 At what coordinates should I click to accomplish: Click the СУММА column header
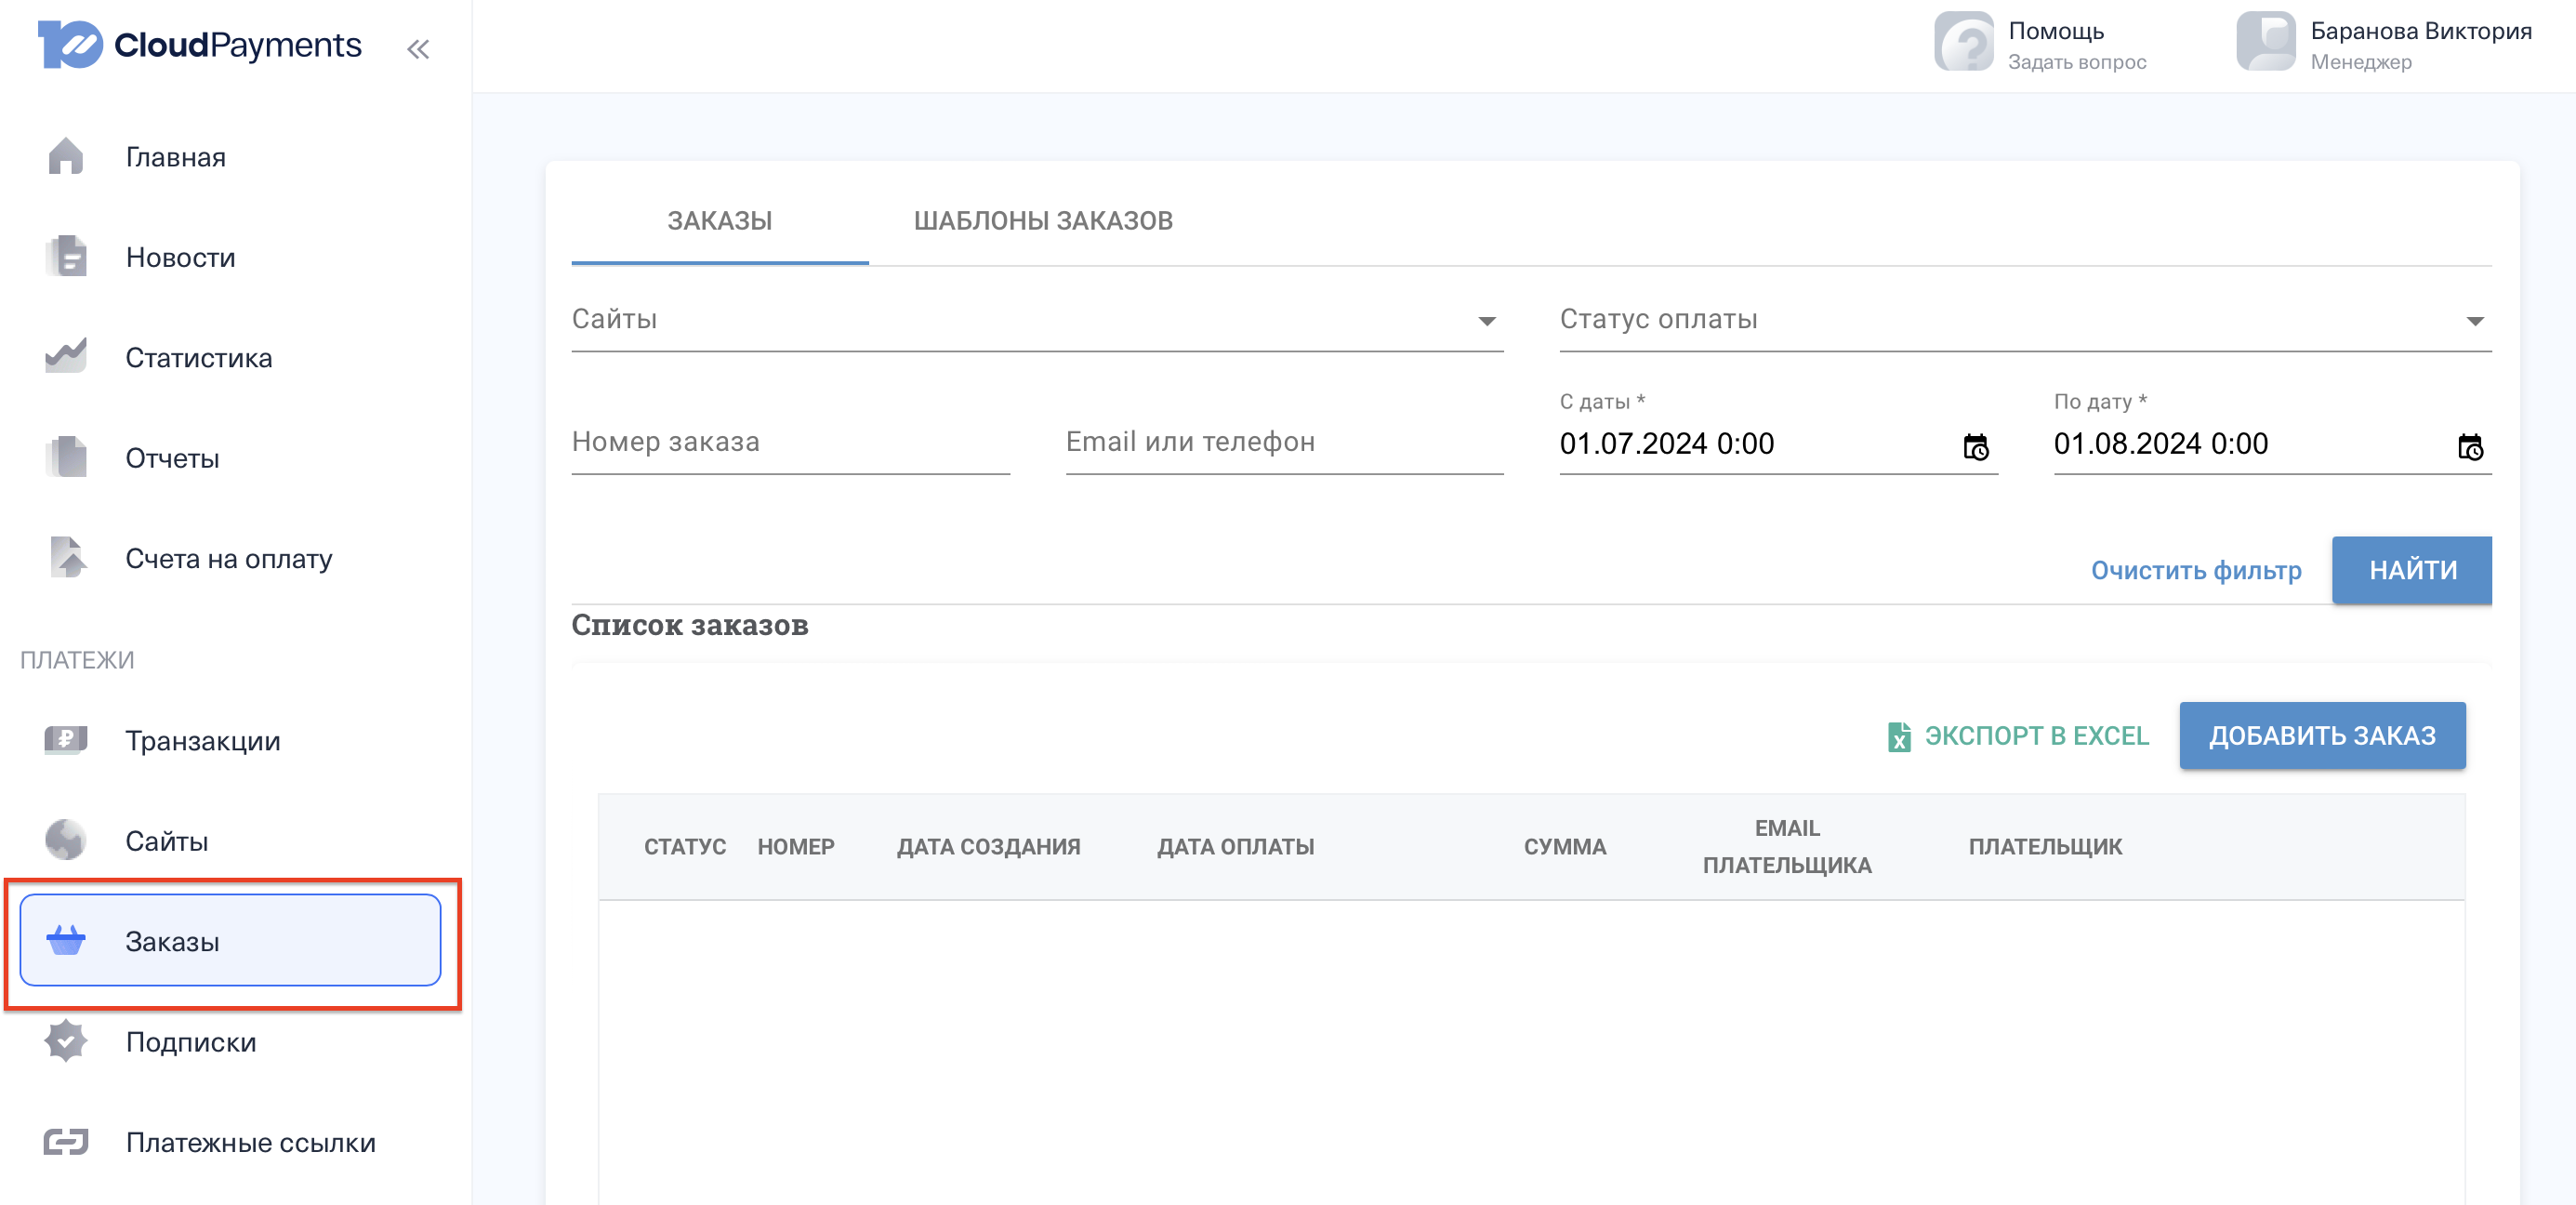(x=1565, y=847)
